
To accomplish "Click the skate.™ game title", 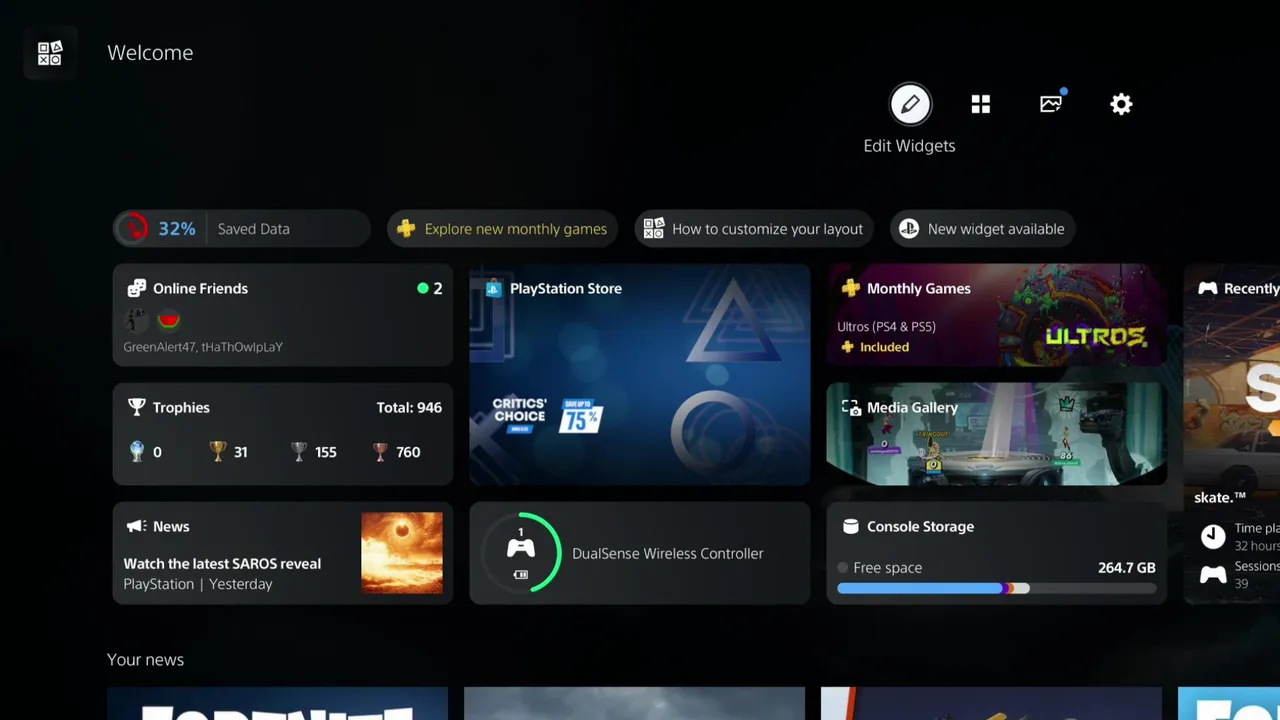I will click(1220, 497).
